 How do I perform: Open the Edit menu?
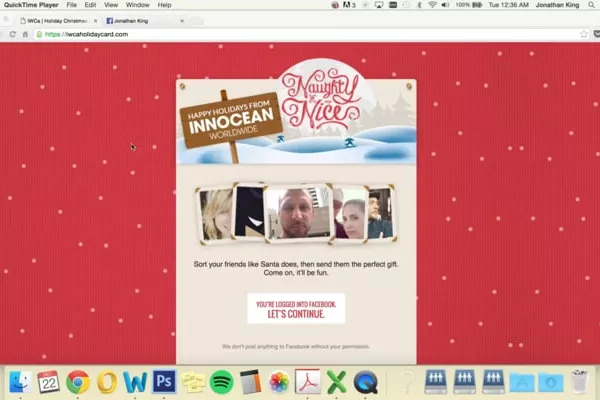[90, 5]
